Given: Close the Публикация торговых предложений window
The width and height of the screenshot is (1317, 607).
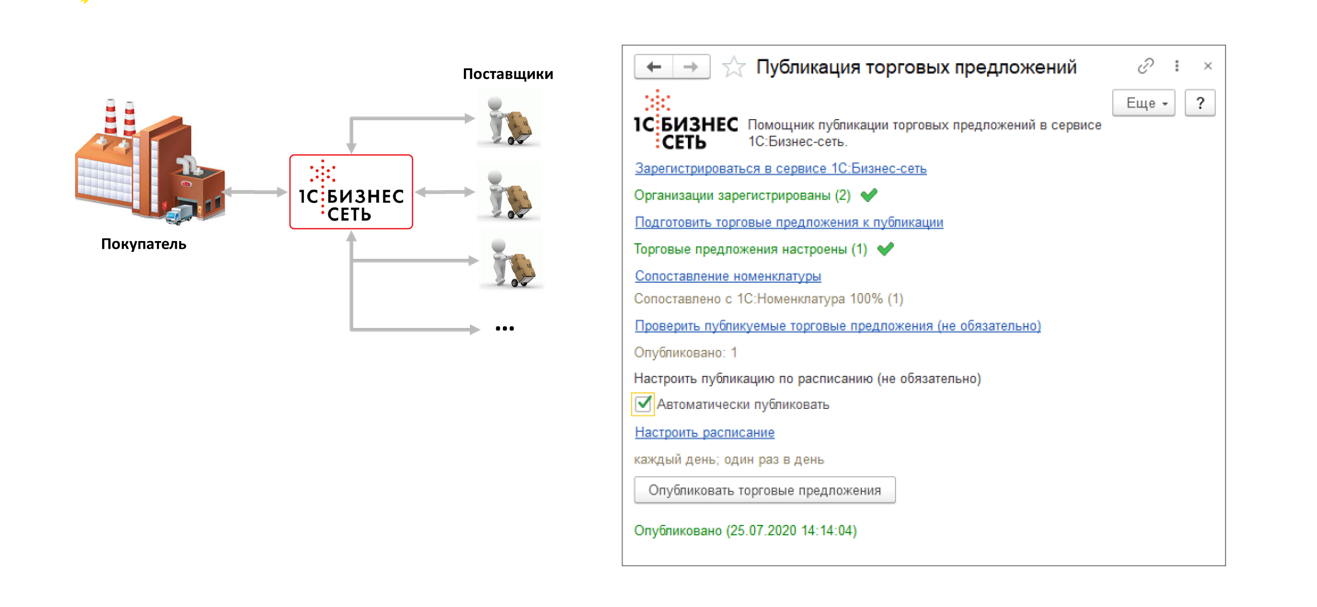Looking at the screenshot, I should click(1208, 66).
